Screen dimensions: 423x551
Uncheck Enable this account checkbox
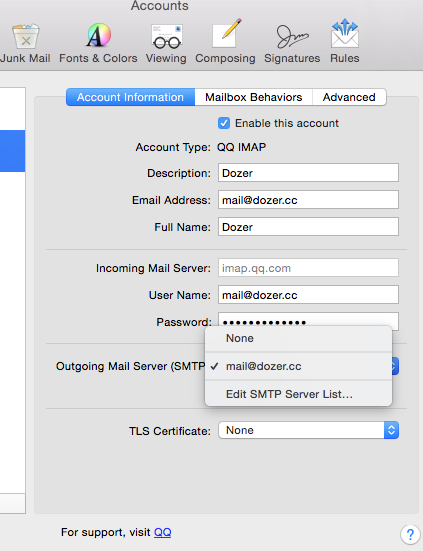click(224, 123)
